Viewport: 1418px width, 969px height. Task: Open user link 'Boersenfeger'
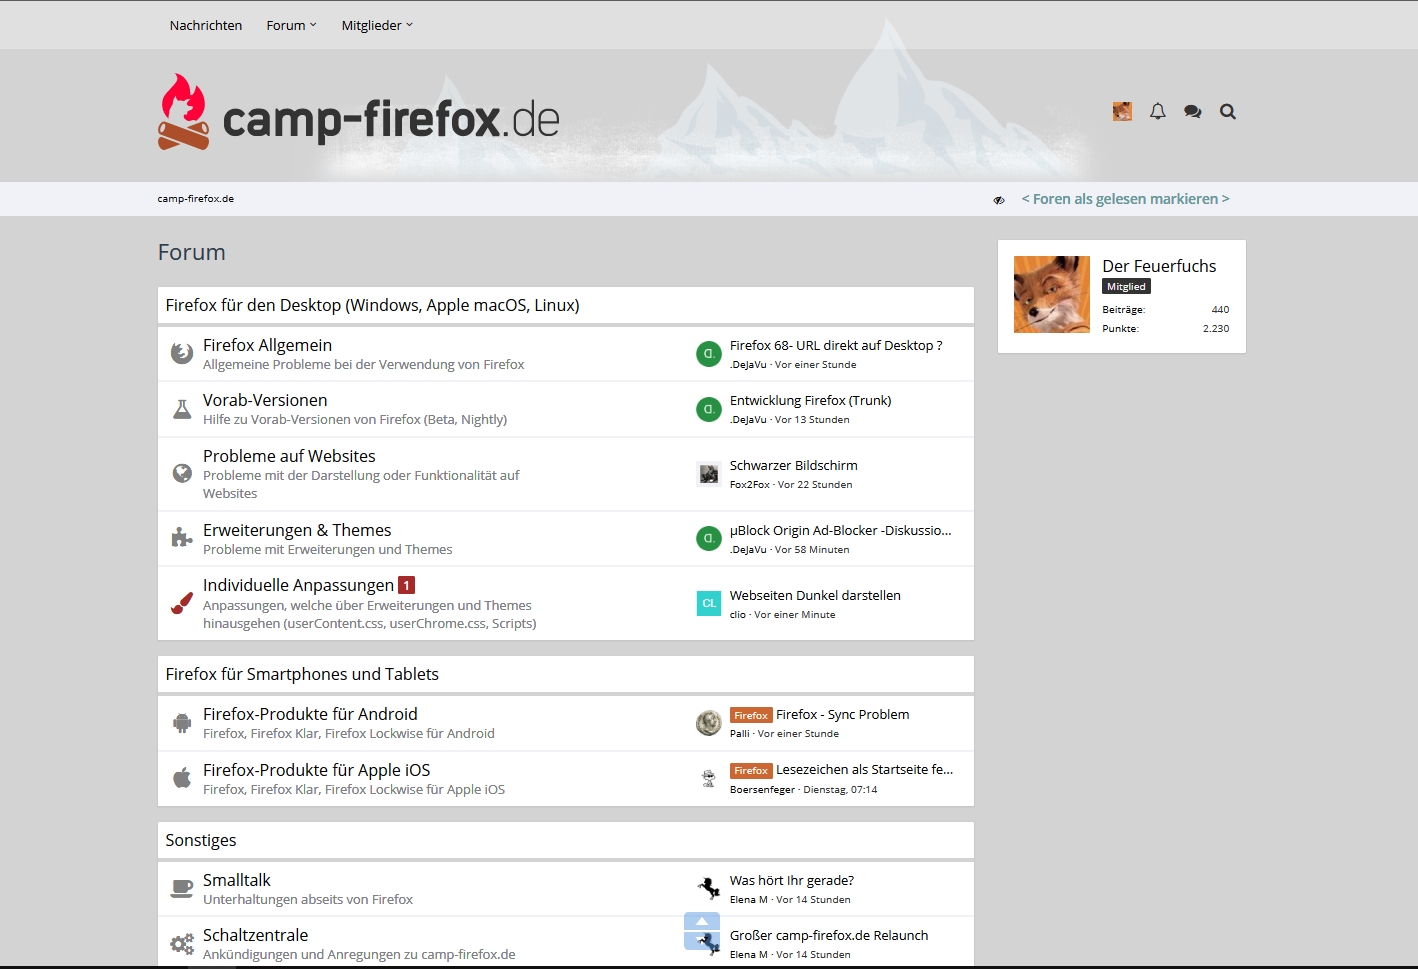[762, 790]
